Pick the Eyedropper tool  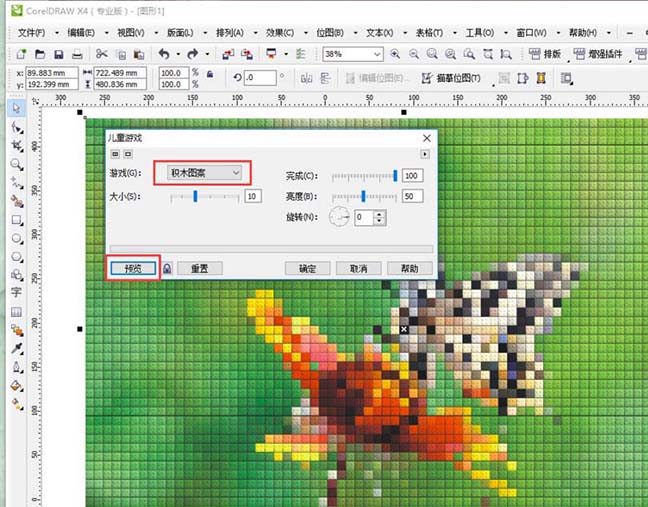17,349
